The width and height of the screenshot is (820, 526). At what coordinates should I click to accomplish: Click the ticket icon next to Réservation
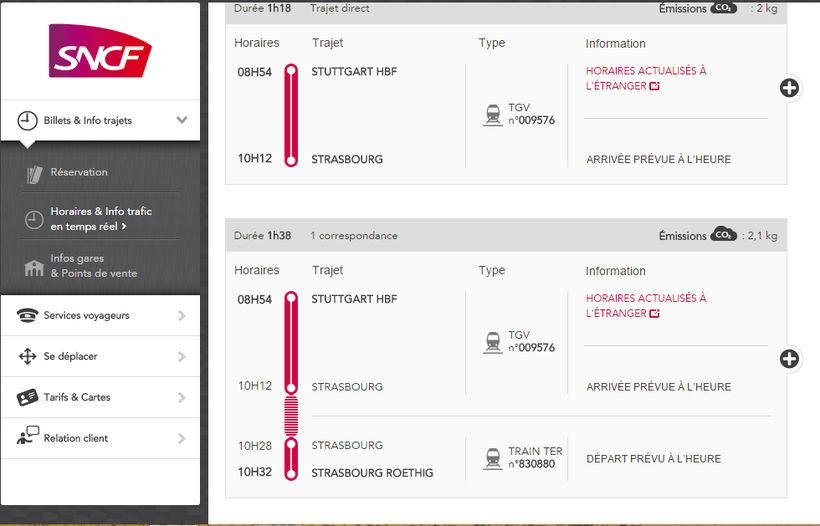[x=34, y=173]
